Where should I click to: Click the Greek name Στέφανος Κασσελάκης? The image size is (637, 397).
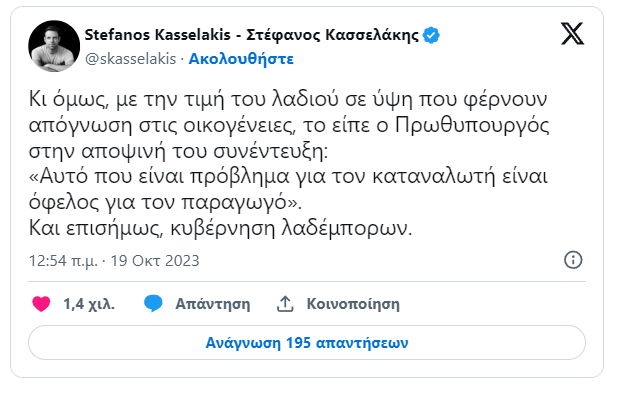(x=332, y=35)
